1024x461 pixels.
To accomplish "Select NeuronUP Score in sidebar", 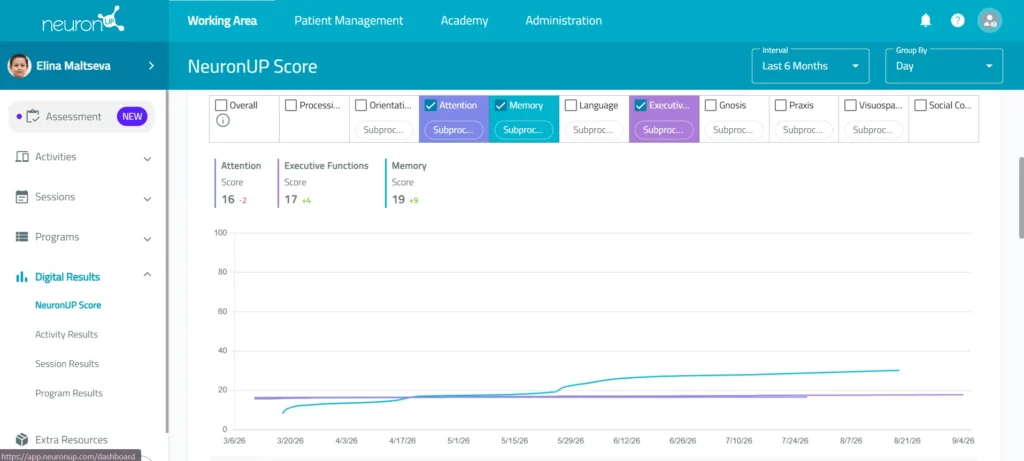I will pyautogui.click(x=68, y=305).
